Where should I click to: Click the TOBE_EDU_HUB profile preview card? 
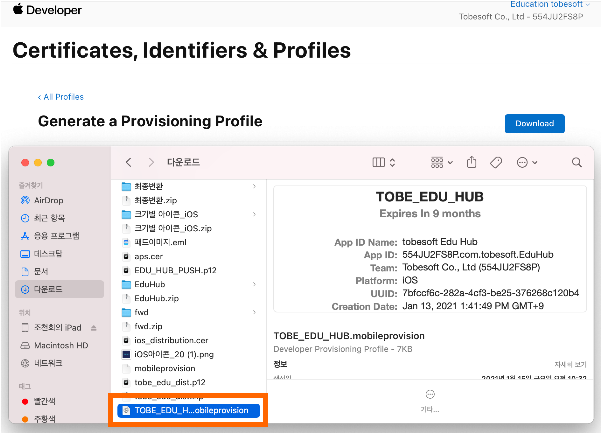(430, 249)
